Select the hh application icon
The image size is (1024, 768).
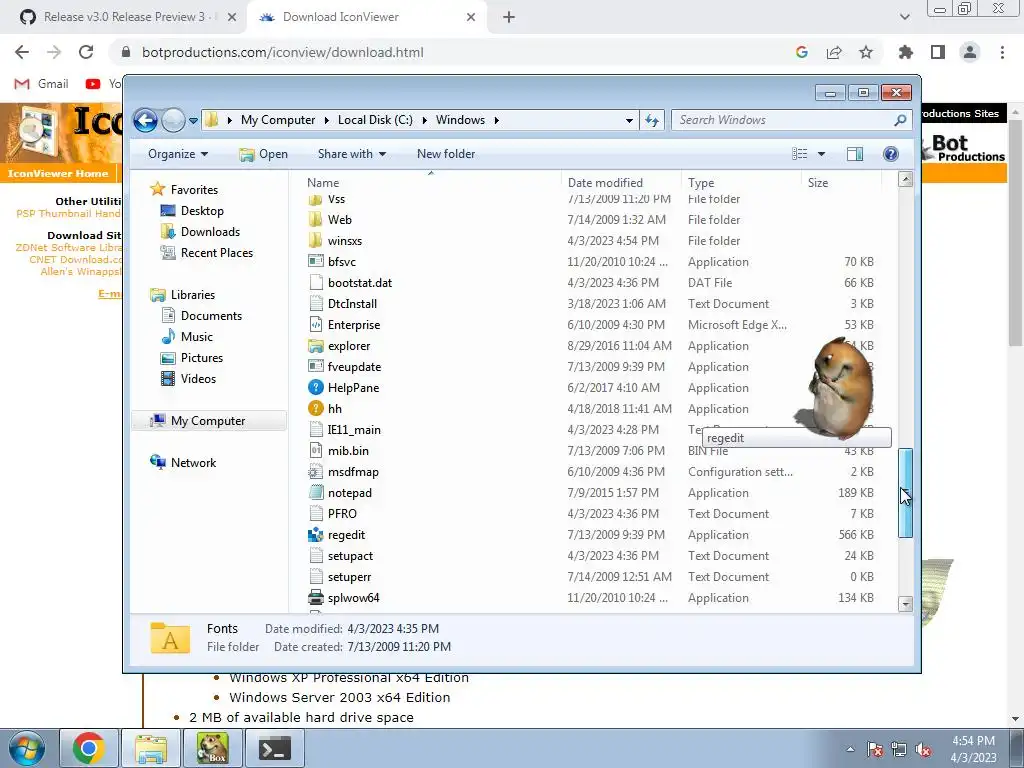315,409
